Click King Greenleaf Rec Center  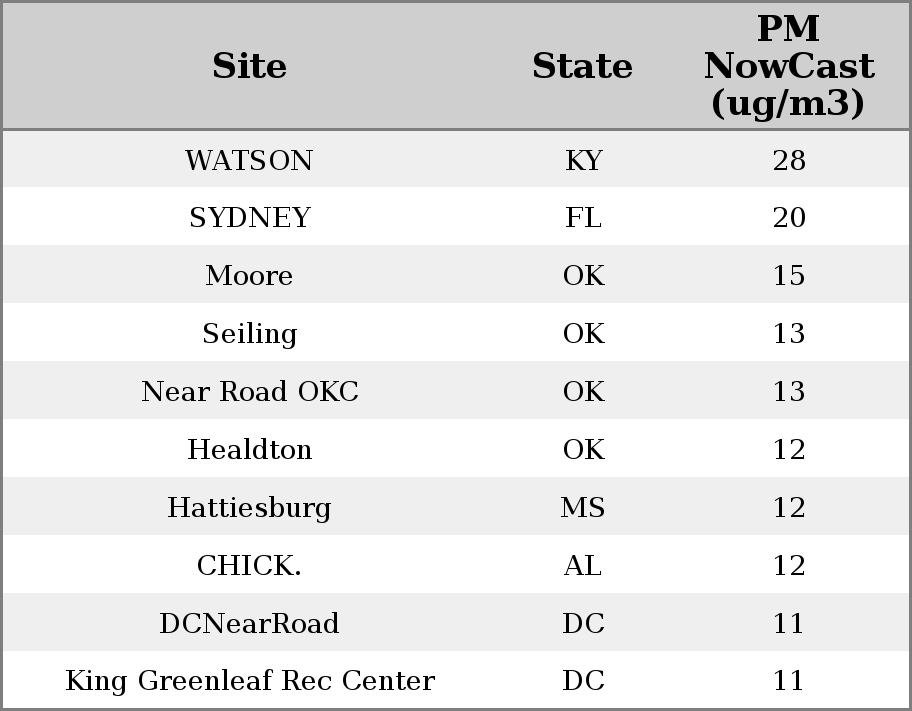(x=249, y=681)
